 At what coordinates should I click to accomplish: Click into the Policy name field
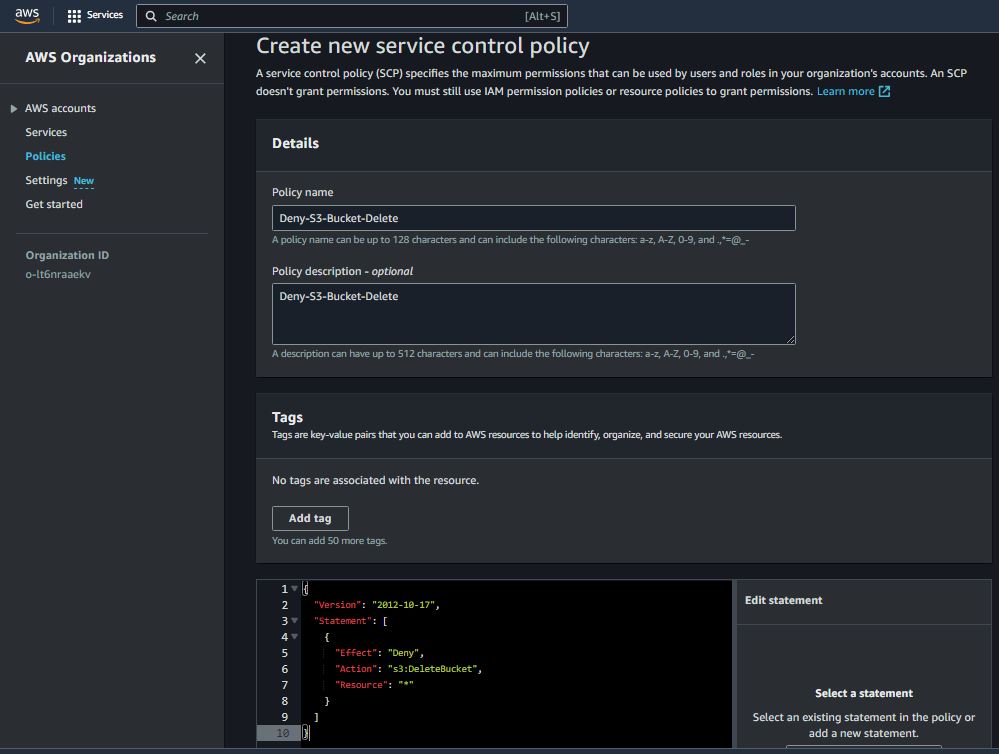pos(533,218)
